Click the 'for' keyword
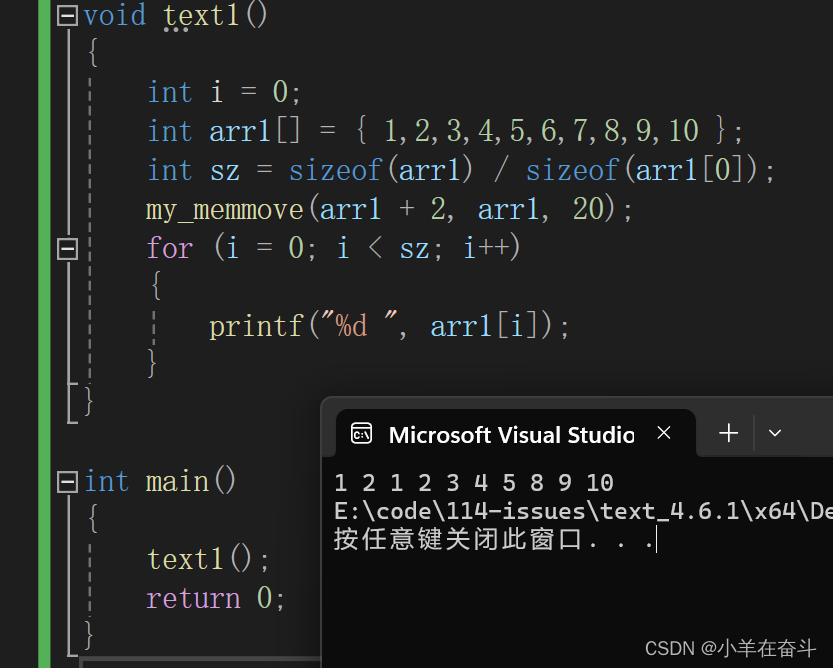Image resolution: width=833 pixels, height=668 pixels. tap(170, 248)
